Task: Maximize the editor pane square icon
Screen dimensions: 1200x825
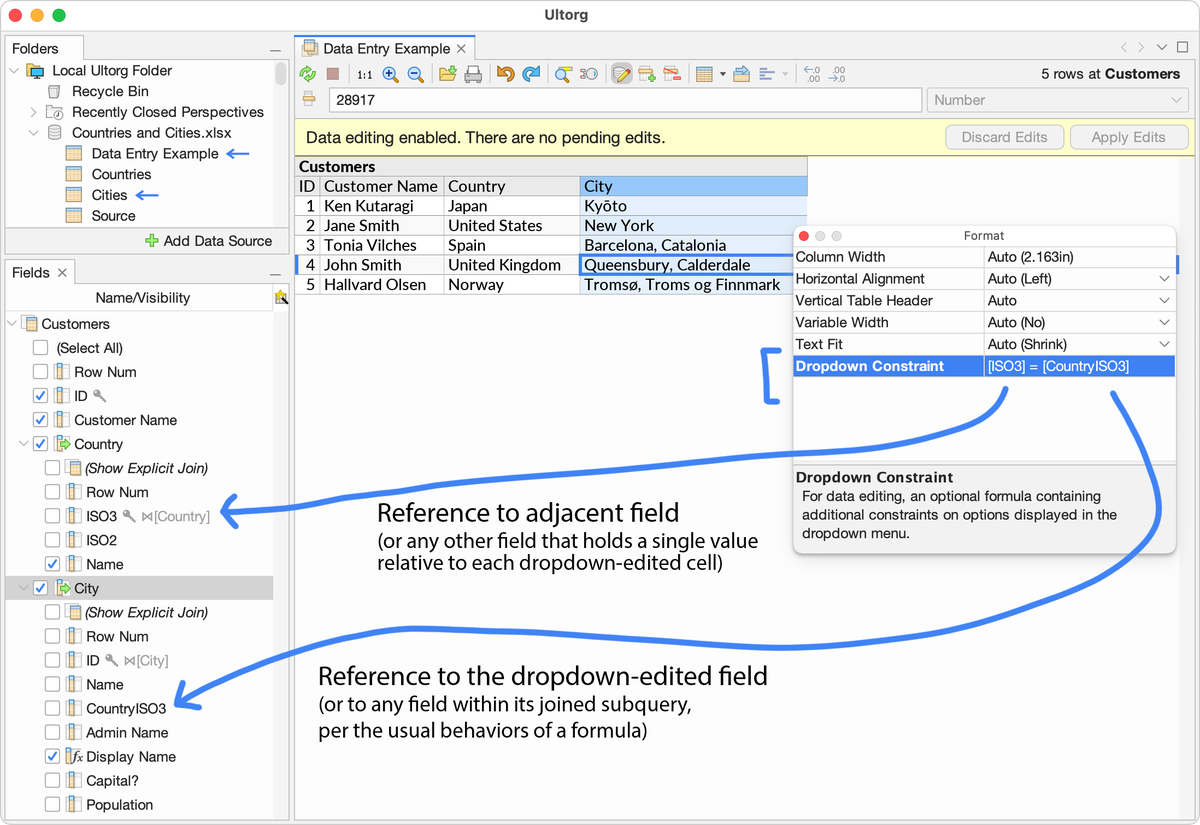Action: pyautogui.click(x=1181, y=48)
